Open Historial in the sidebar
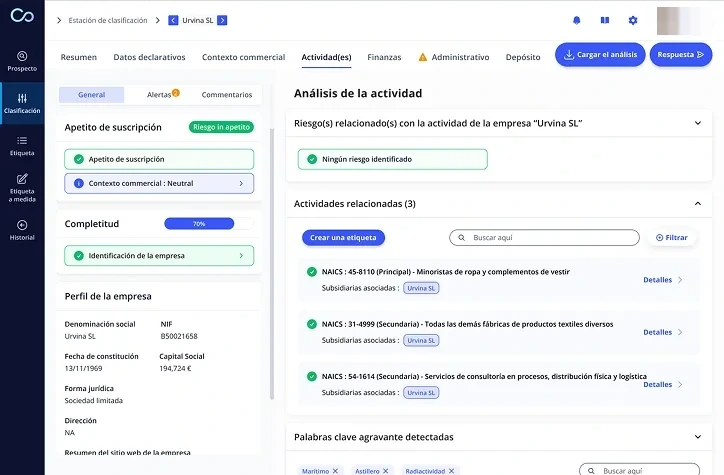The image size is (724, 475). click(x=22, y=230)
